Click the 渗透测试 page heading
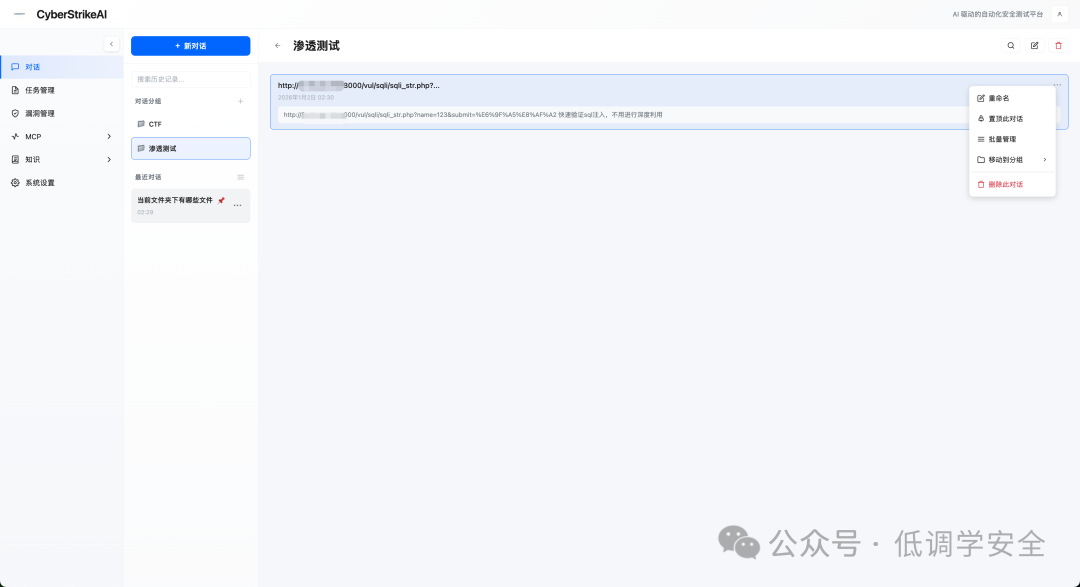Viewport: 1080px width, 587px height. click(x=316, y=46)
